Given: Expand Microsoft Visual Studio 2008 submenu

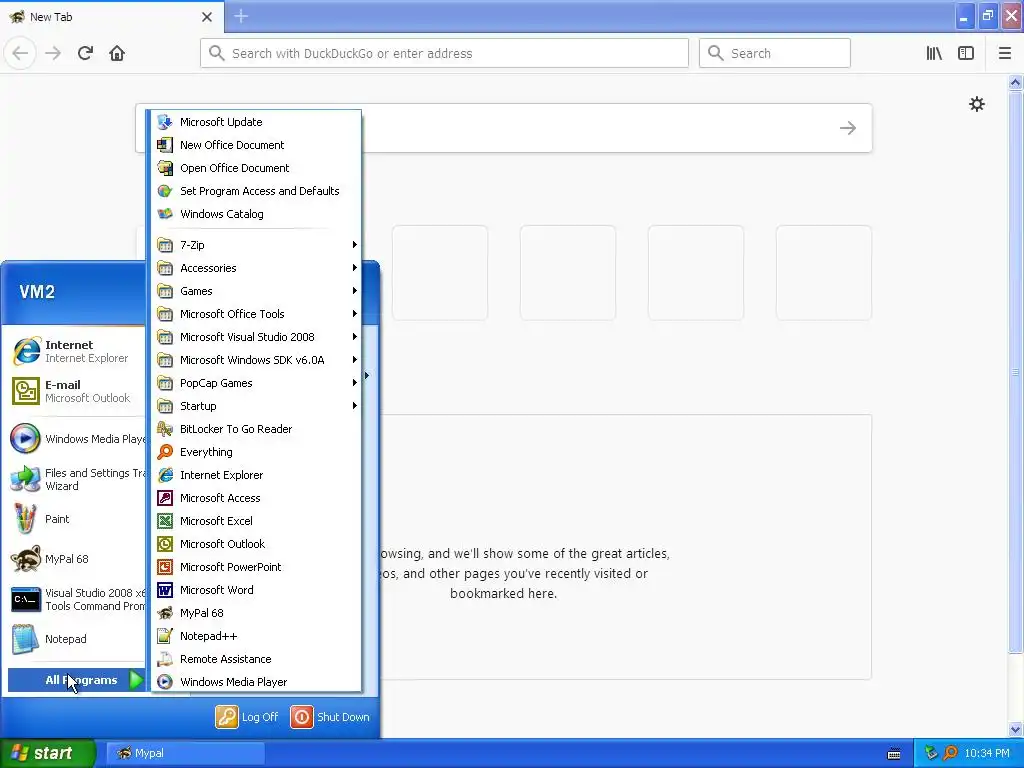Looking at the screenshot, I should point(256,337).
